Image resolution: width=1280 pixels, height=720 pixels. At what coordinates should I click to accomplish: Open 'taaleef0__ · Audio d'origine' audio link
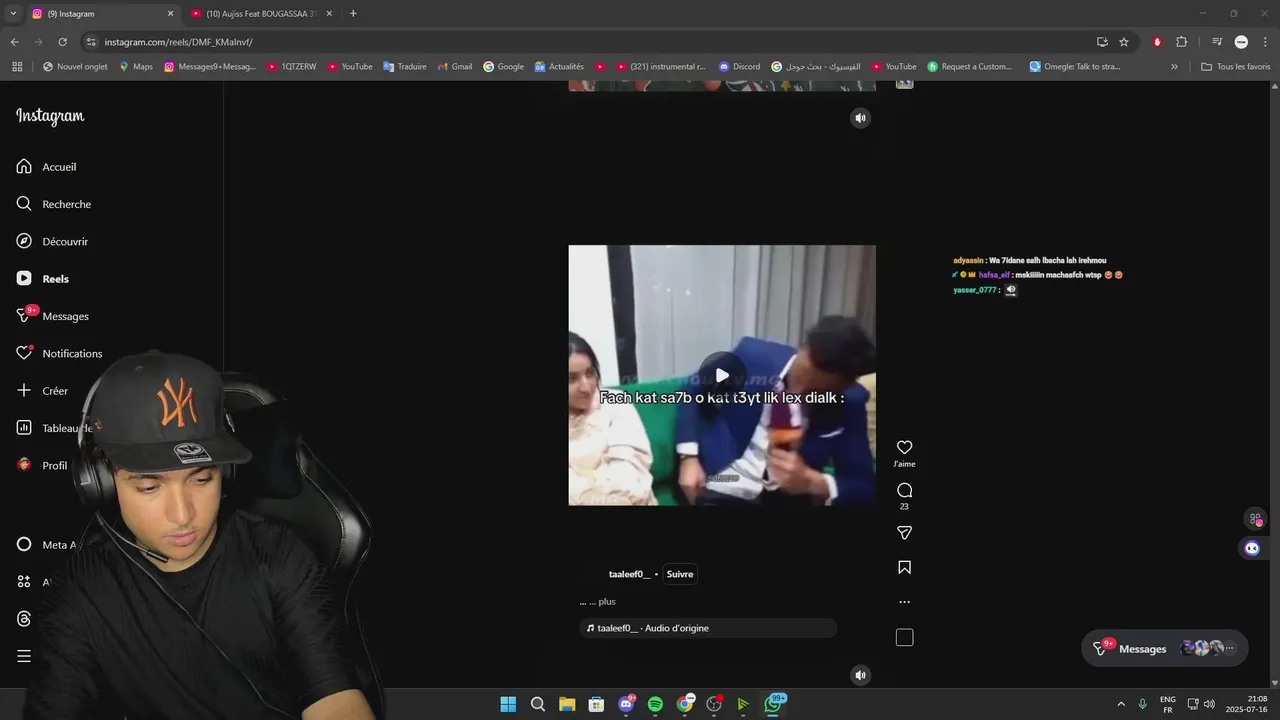708,628
